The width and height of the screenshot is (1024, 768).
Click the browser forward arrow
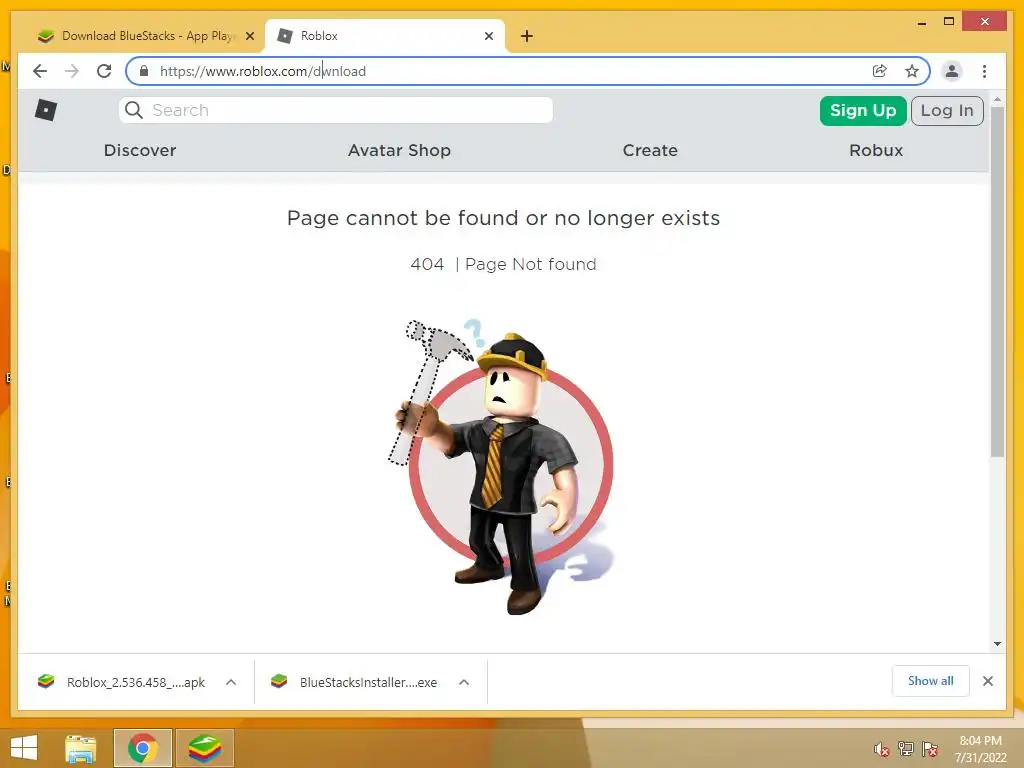pyautogui.click(x=72, y=71)
